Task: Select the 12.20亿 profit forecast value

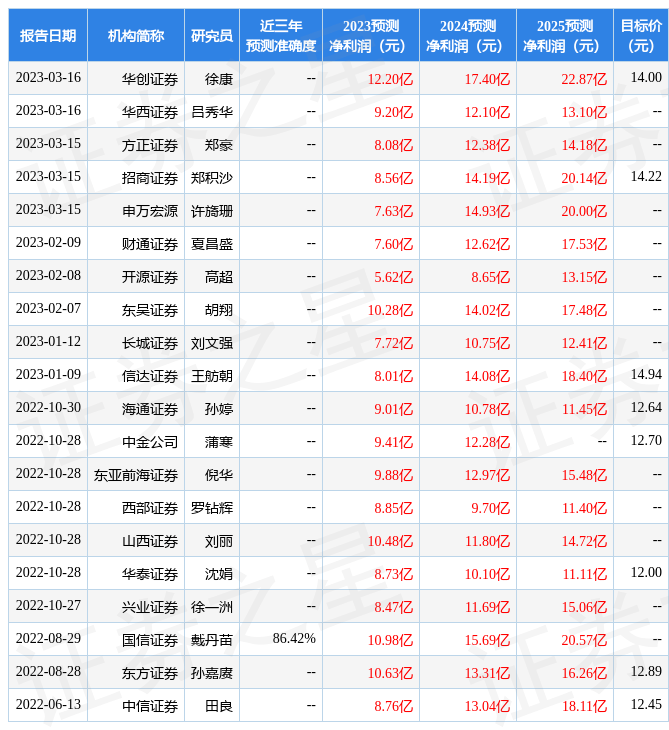Action: (390, 78)
